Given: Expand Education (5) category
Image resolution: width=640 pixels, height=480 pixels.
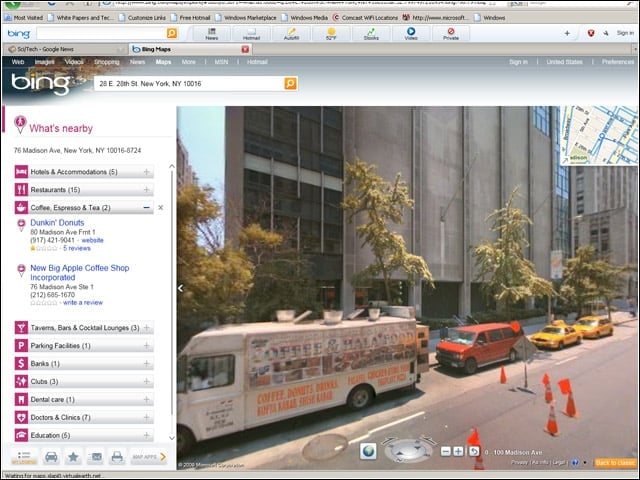Looking at the screenshot, I should [x=146, y=436].
